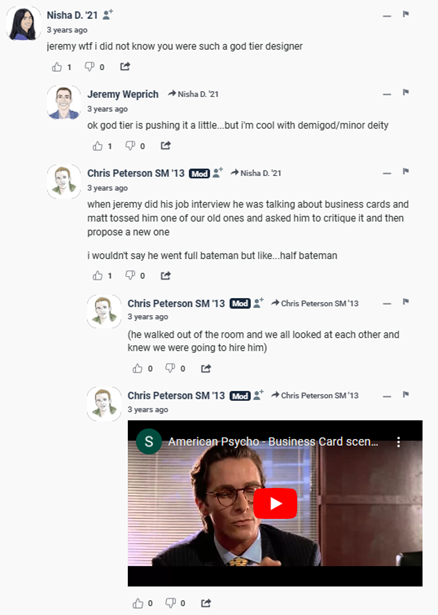Viewport: 438px width, 615px height.
Task: Collapse Chris Peterson's business cards comment
Action: (x=387, y=173)
